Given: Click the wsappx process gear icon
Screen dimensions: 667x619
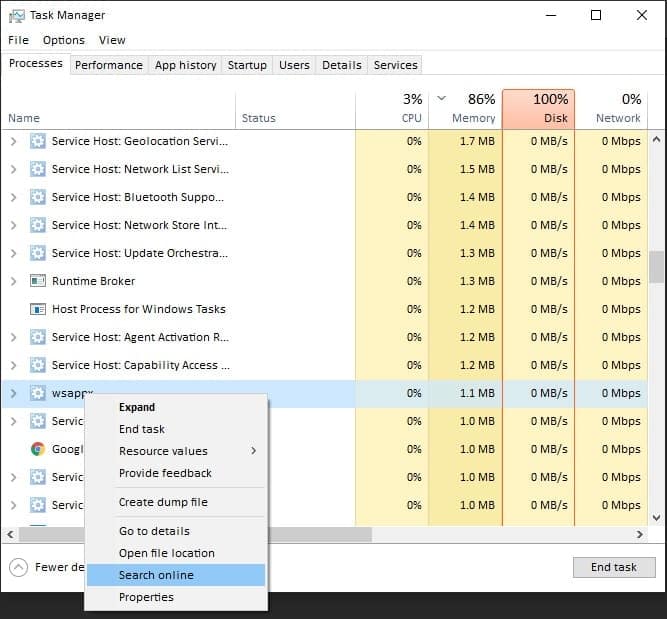Looking at the screenshot, I should point(38,393).
